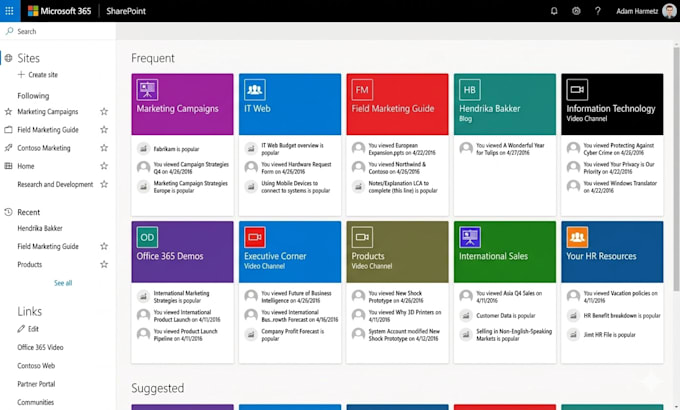Toggle the star next to Products in Recent
The height and width of the screenshot is (410, 680).
click(104, 264)
